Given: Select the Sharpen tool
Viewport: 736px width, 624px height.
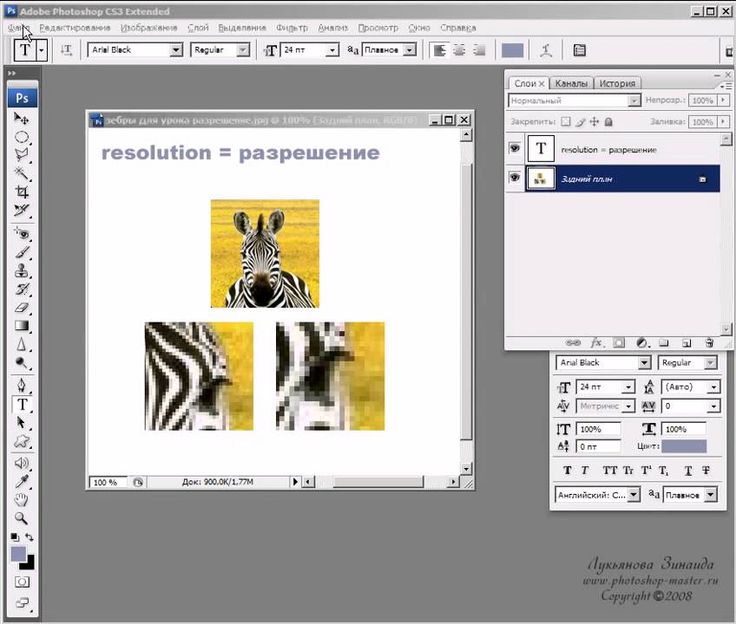Looking at the screenshot, I should tap(21, 345).
